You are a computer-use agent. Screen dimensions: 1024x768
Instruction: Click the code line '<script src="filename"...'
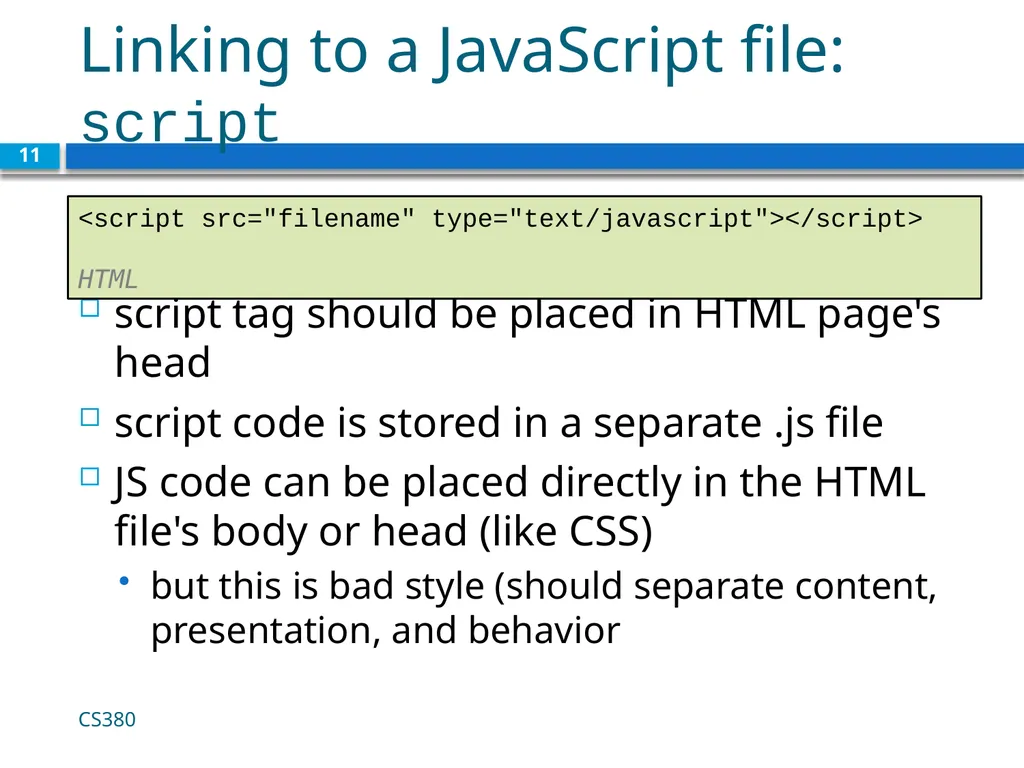pos(500,219)
